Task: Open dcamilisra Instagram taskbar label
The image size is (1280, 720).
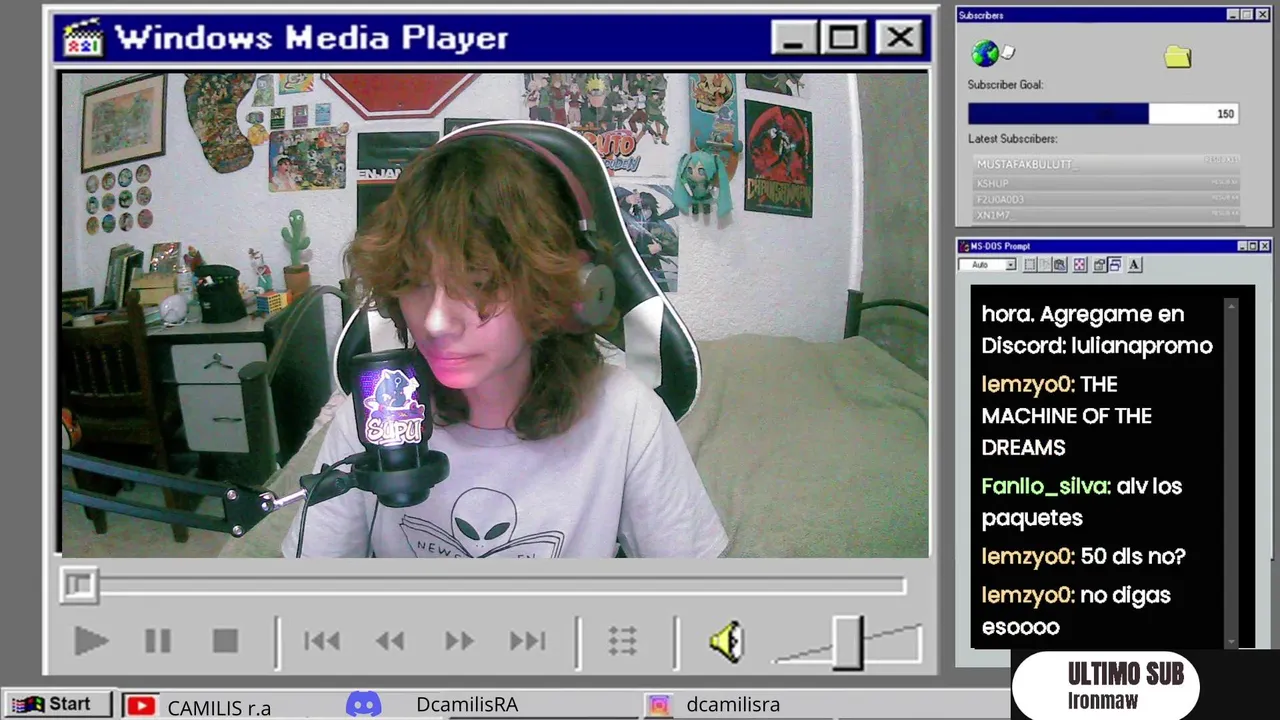Action: (x=733, y=705)
